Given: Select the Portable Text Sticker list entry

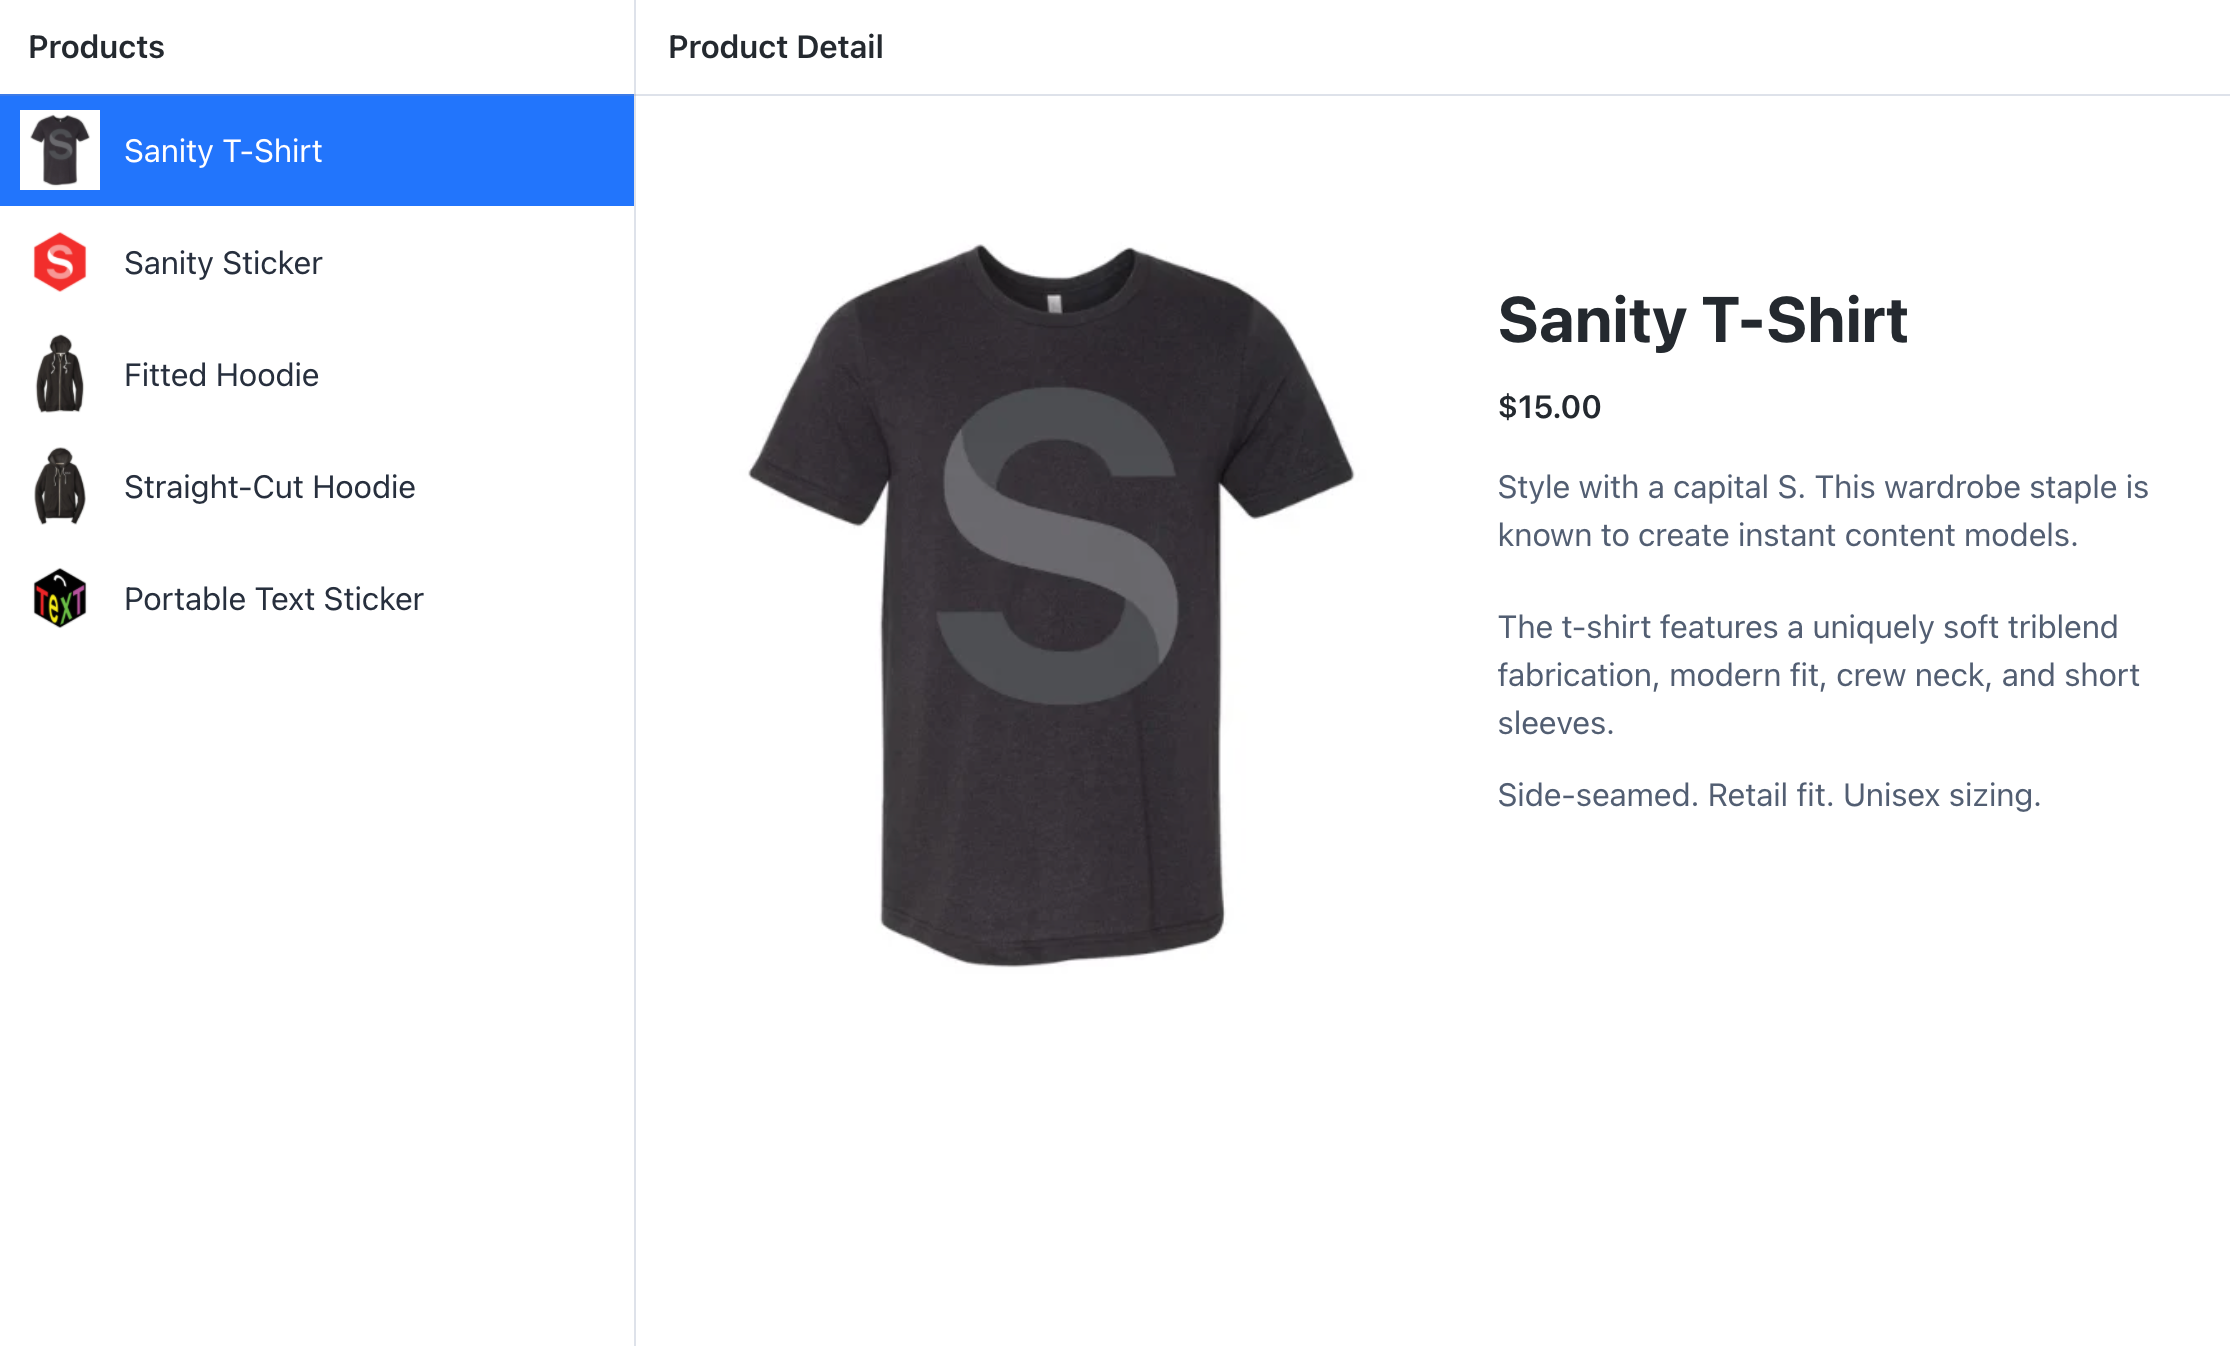Looking at the screenshot, I should 272,599.
